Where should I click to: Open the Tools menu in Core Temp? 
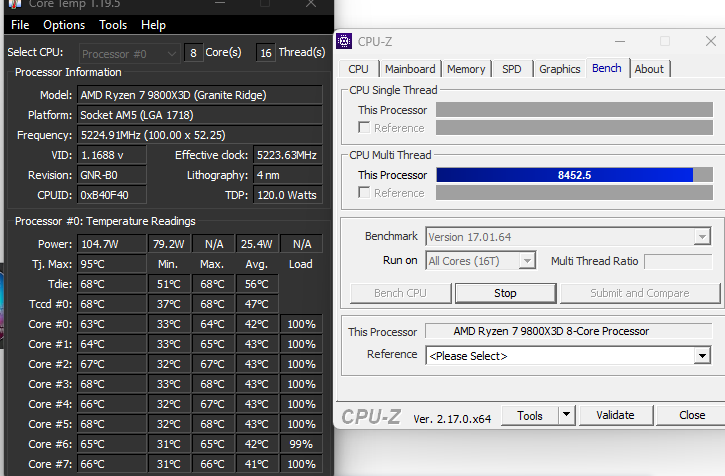point(113,25)
